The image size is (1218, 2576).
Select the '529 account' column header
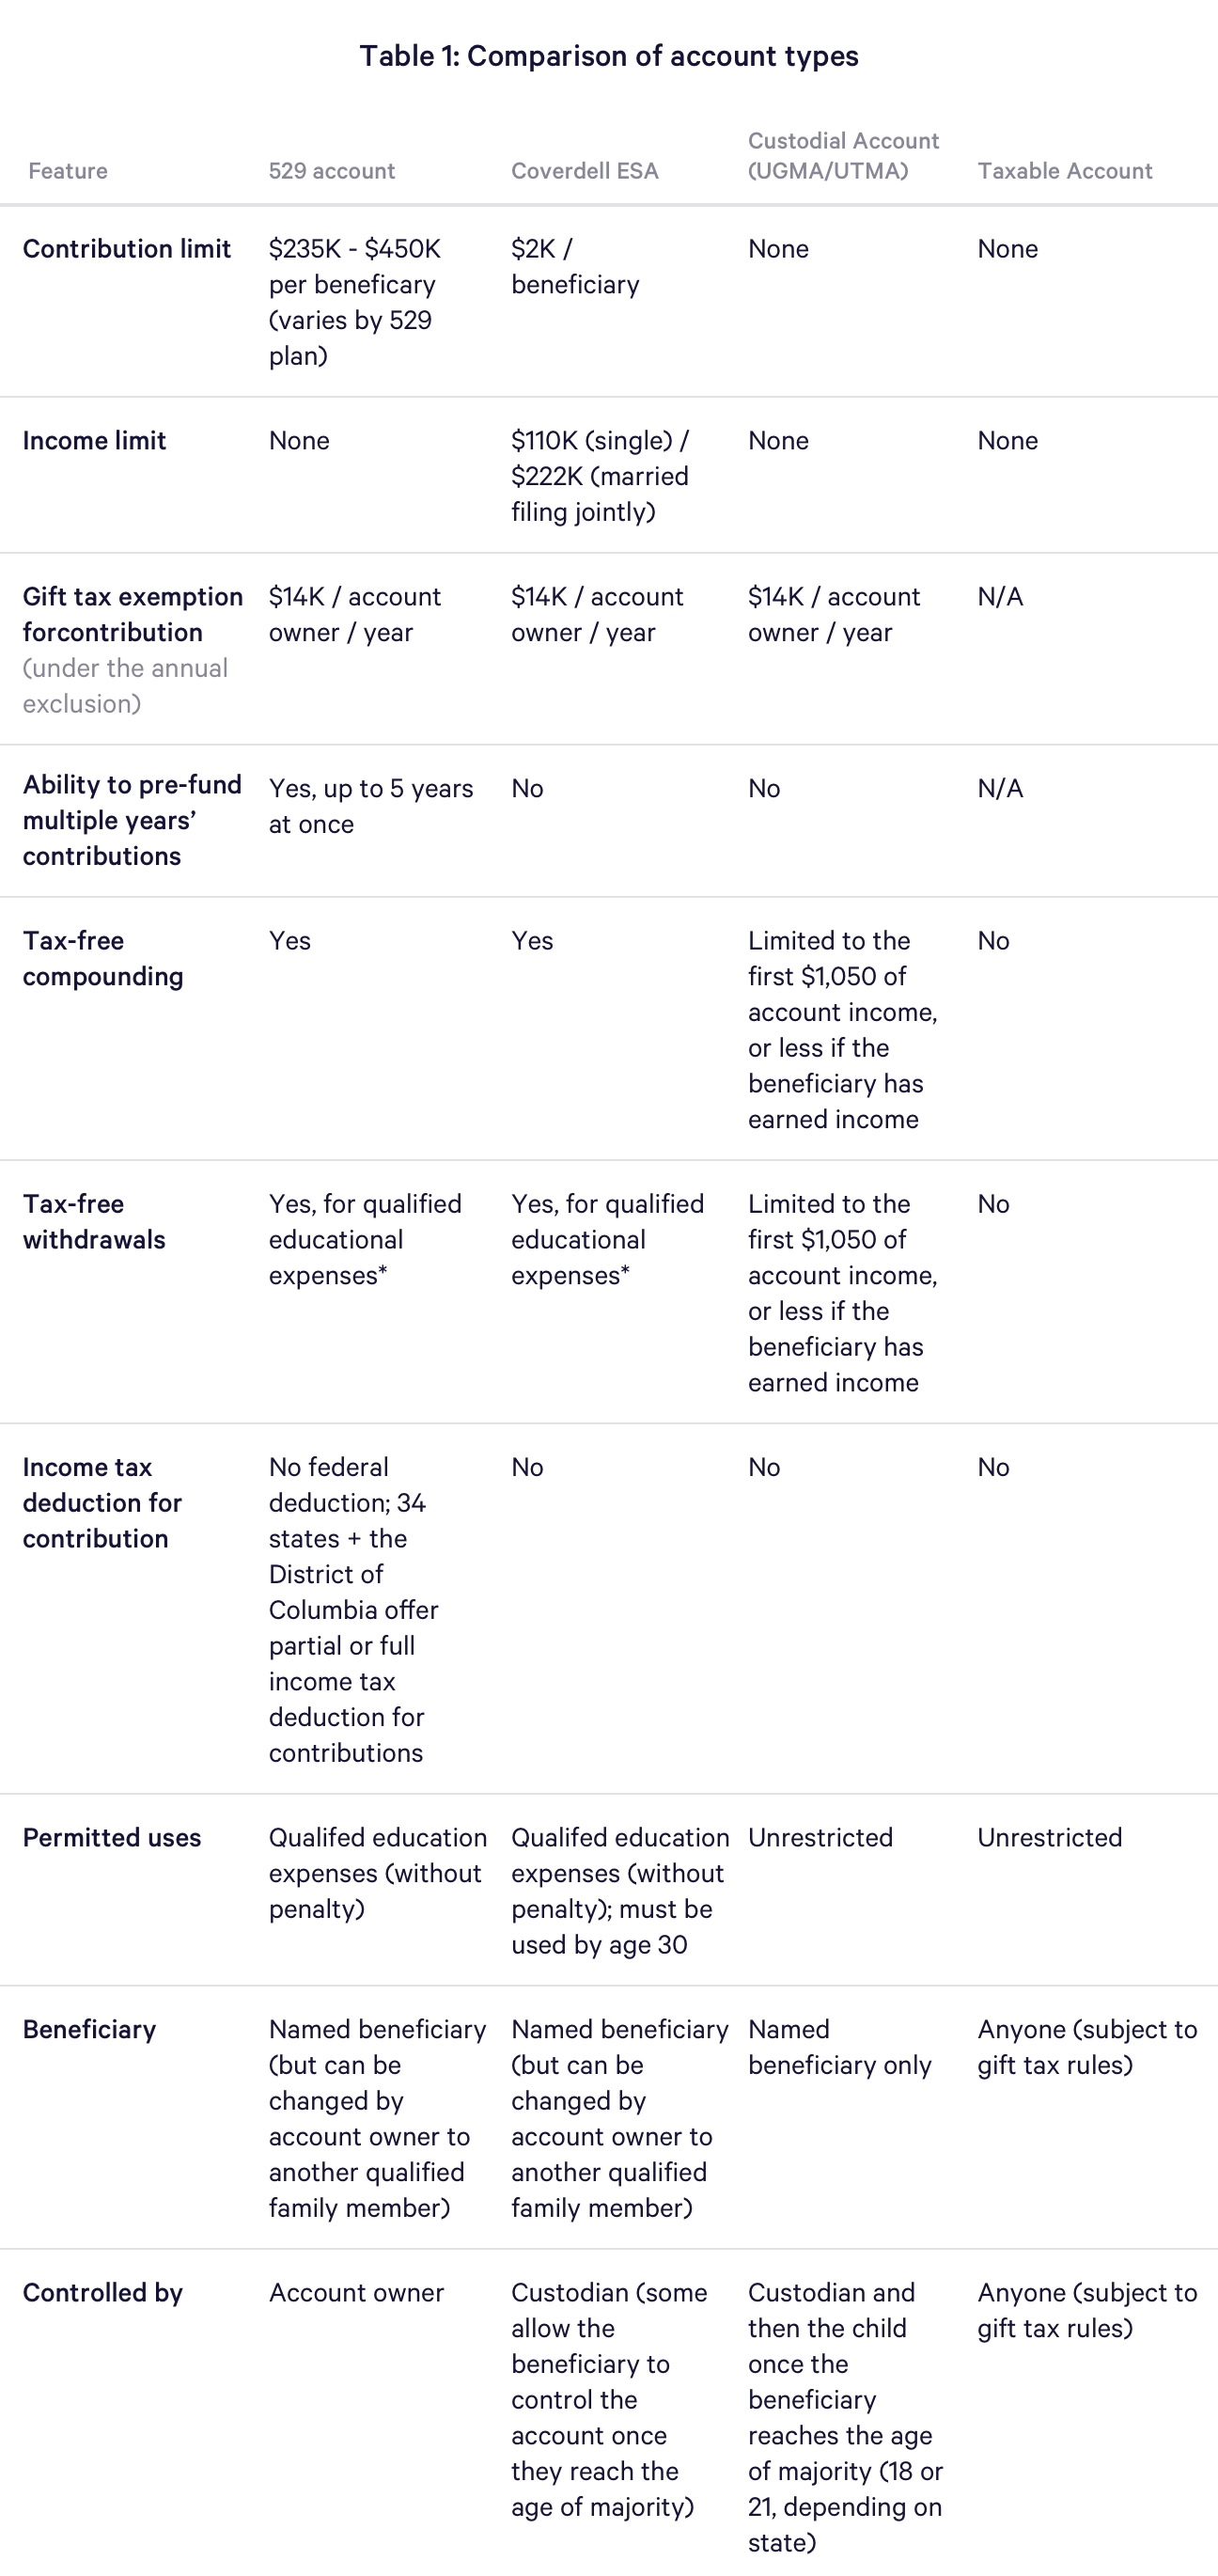coord(332,171)
